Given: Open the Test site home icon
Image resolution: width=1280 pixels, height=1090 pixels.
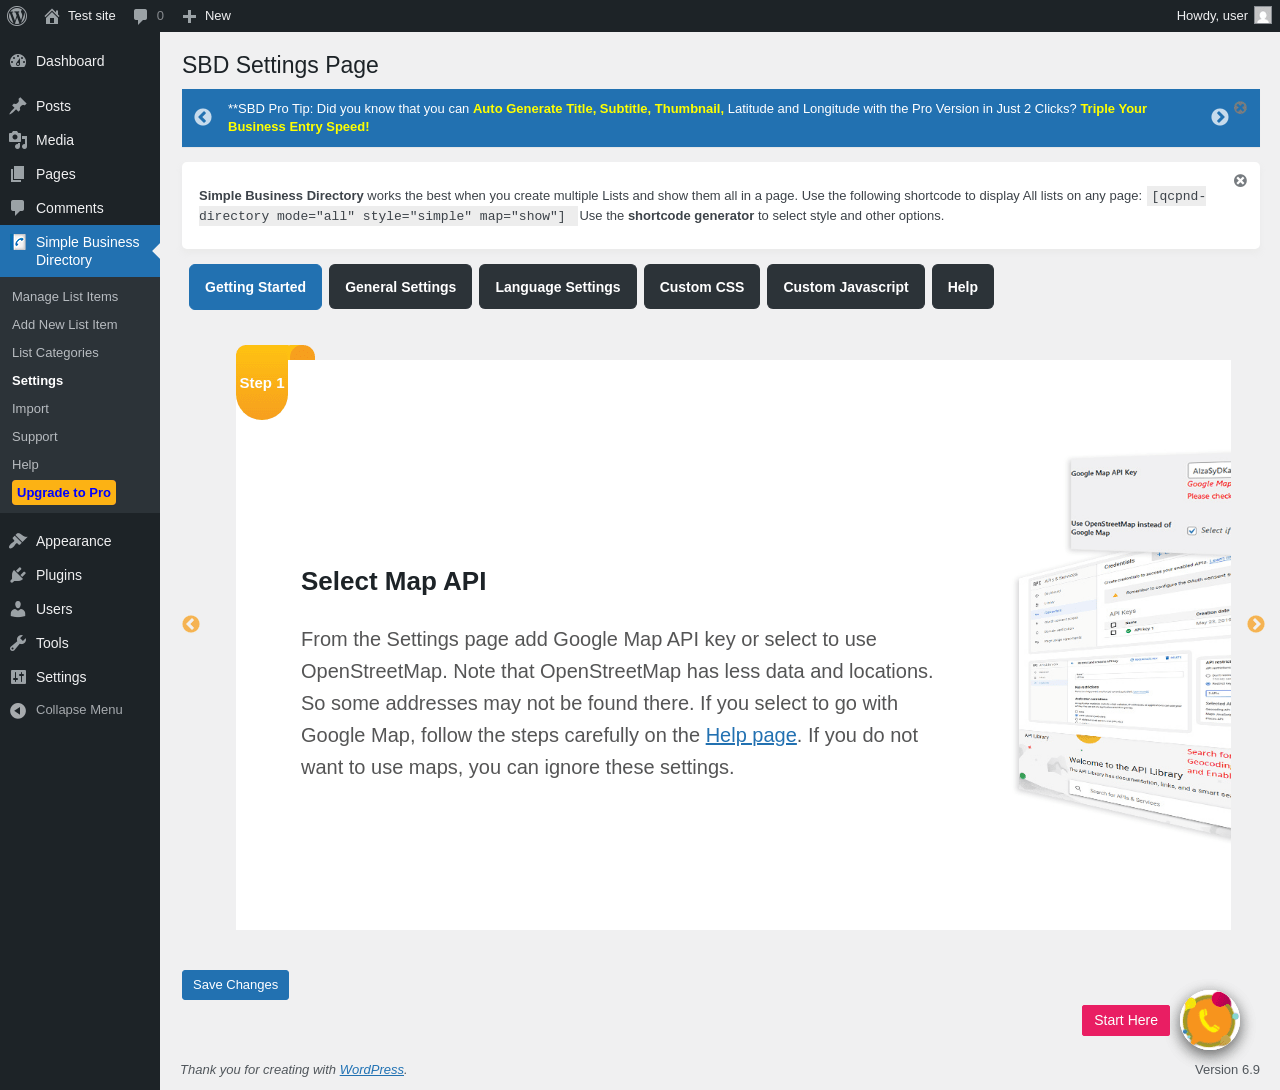Looking at the screenshot, I should (x=52, y=16).
